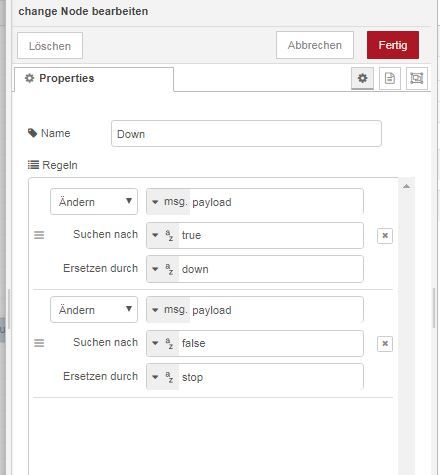Click the Name tag icon

[x=32, y=133]
